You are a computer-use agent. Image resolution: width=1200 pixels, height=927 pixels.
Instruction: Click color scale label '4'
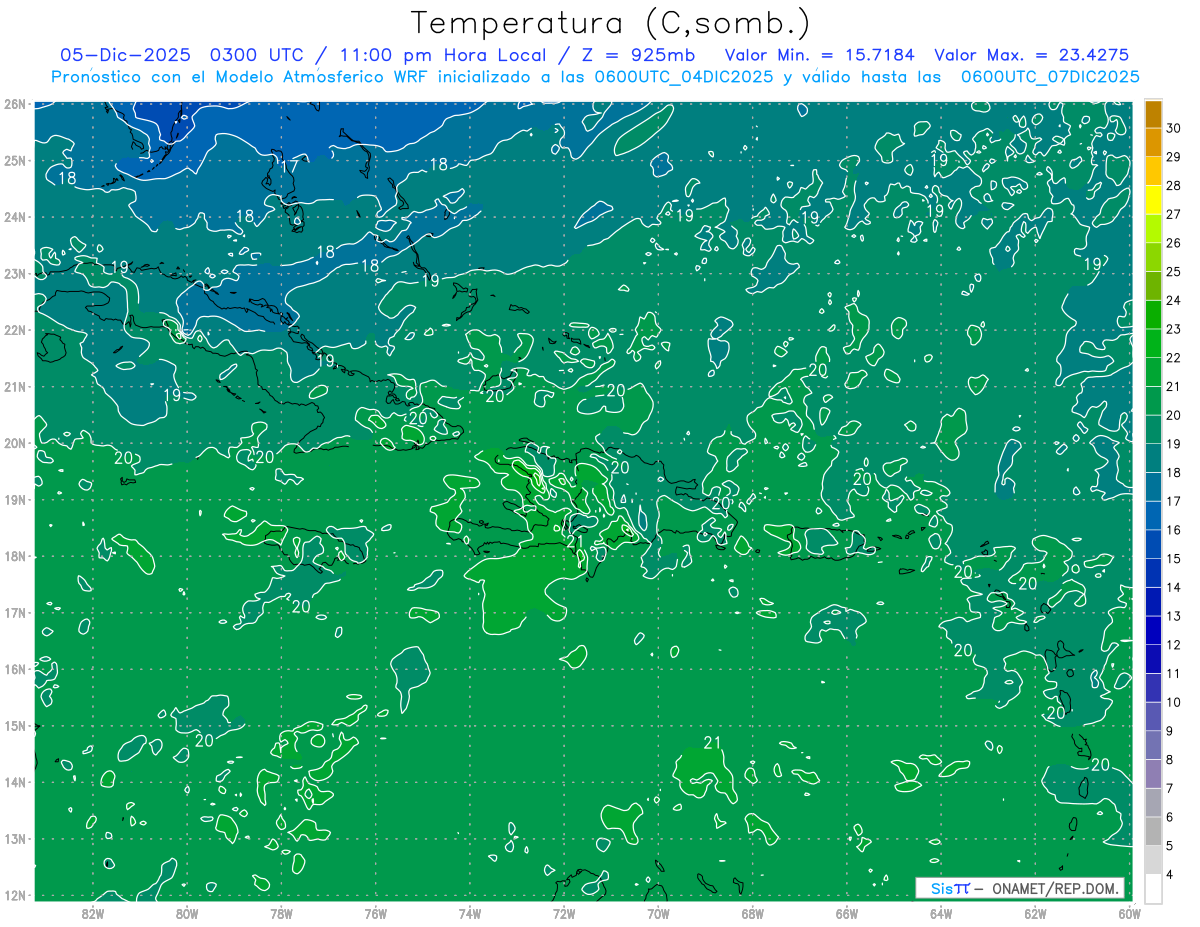[1170, 874]
